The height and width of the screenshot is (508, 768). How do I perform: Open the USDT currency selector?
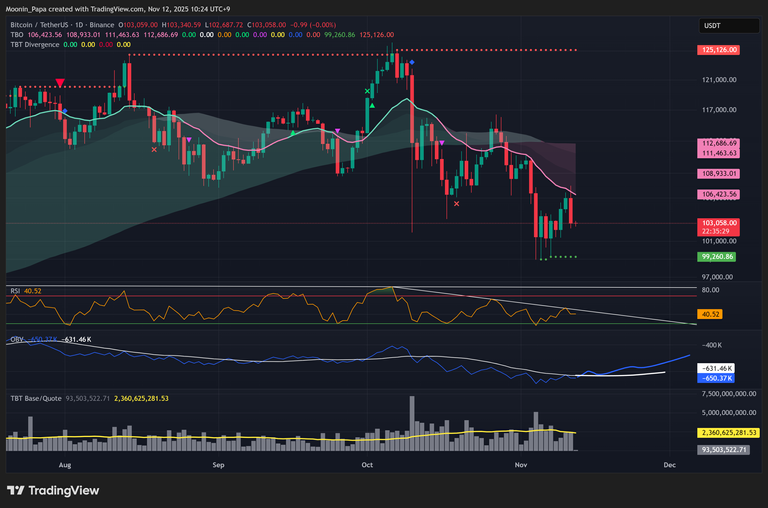coord(712,26)
